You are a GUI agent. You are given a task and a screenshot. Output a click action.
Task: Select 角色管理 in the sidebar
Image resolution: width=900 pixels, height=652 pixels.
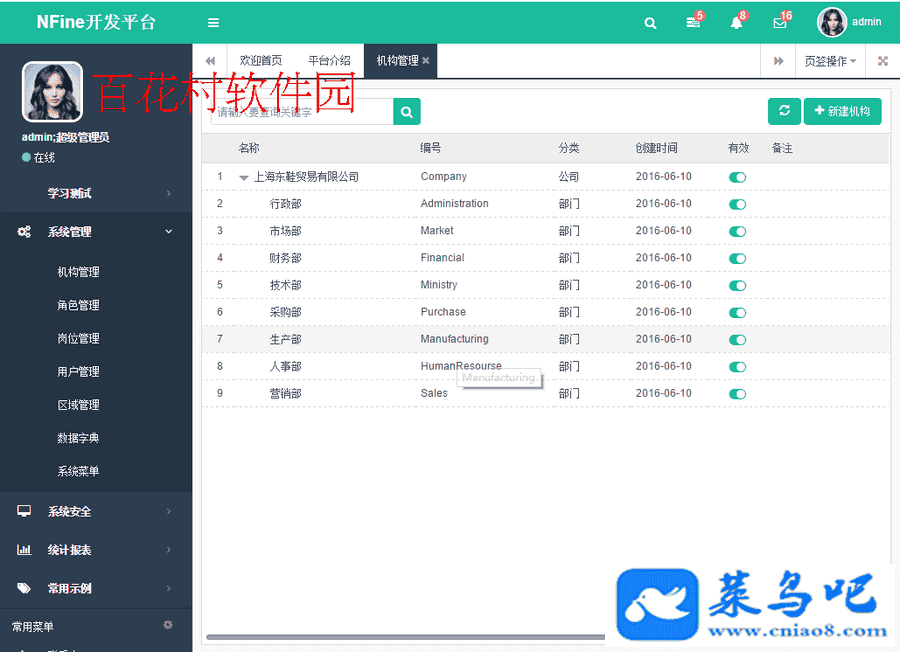(x=78, y=305)
